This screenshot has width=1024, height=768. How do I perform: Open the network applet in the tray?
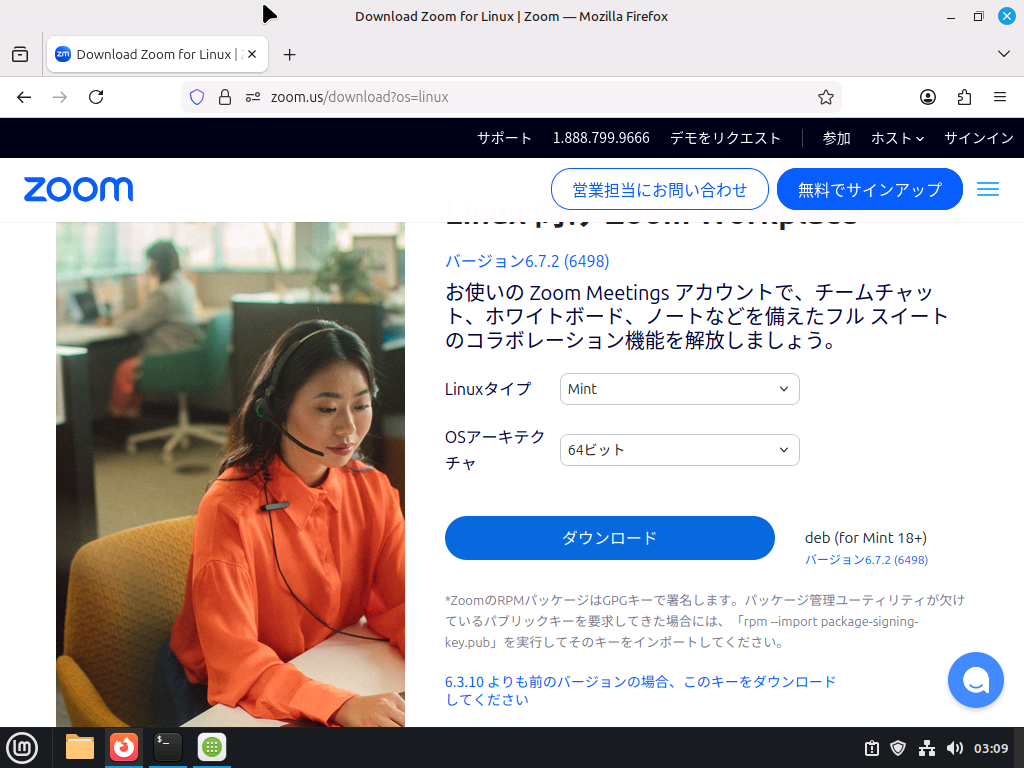tap(925, 748)
